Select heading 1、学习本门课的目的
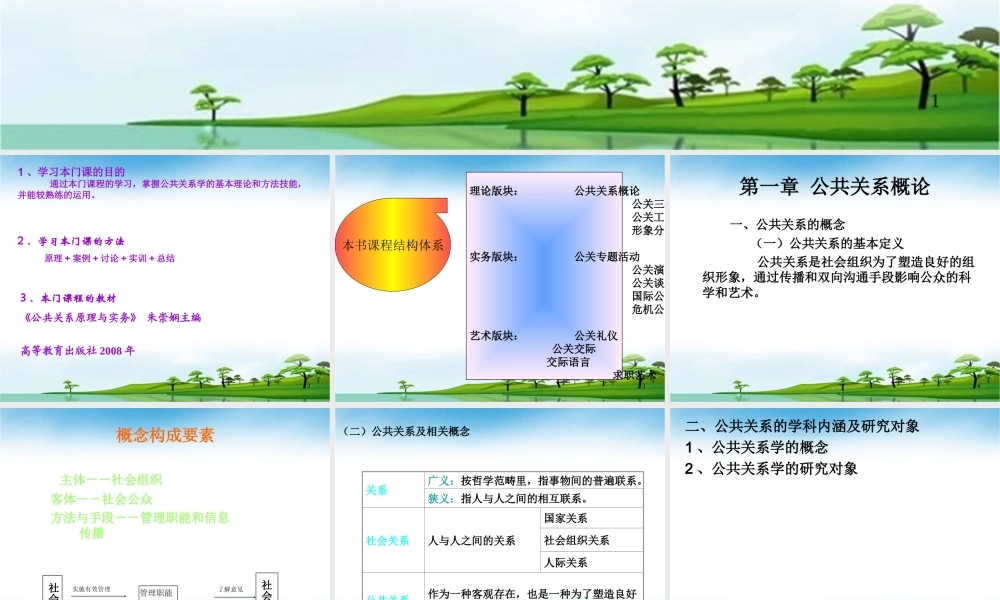 tap(71, 172)
